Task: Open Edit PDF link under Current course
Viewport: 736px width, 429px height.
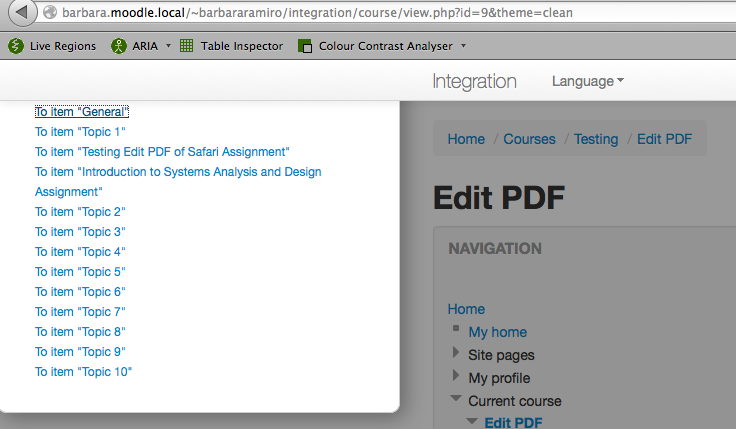Action: click(513, 422)
